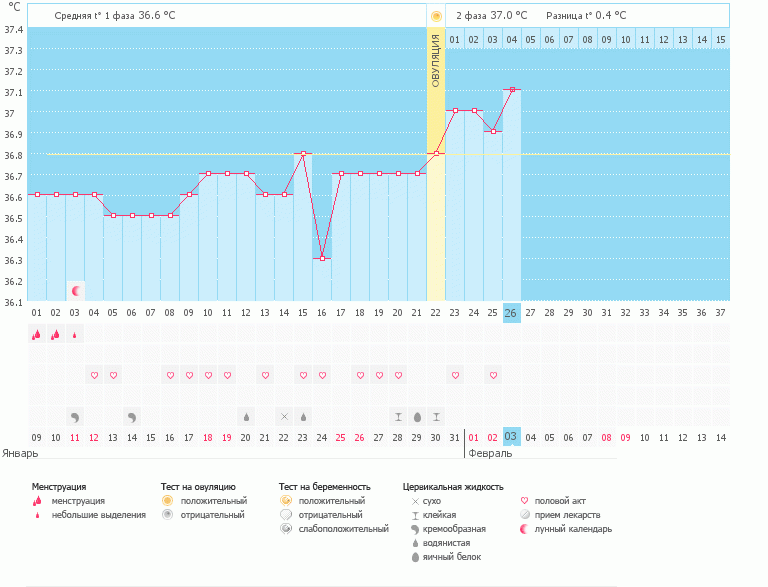Screen dimensions: 768x587
Task: Click the egg white icon on cycle day 21
Action: [x=417, y=417]
